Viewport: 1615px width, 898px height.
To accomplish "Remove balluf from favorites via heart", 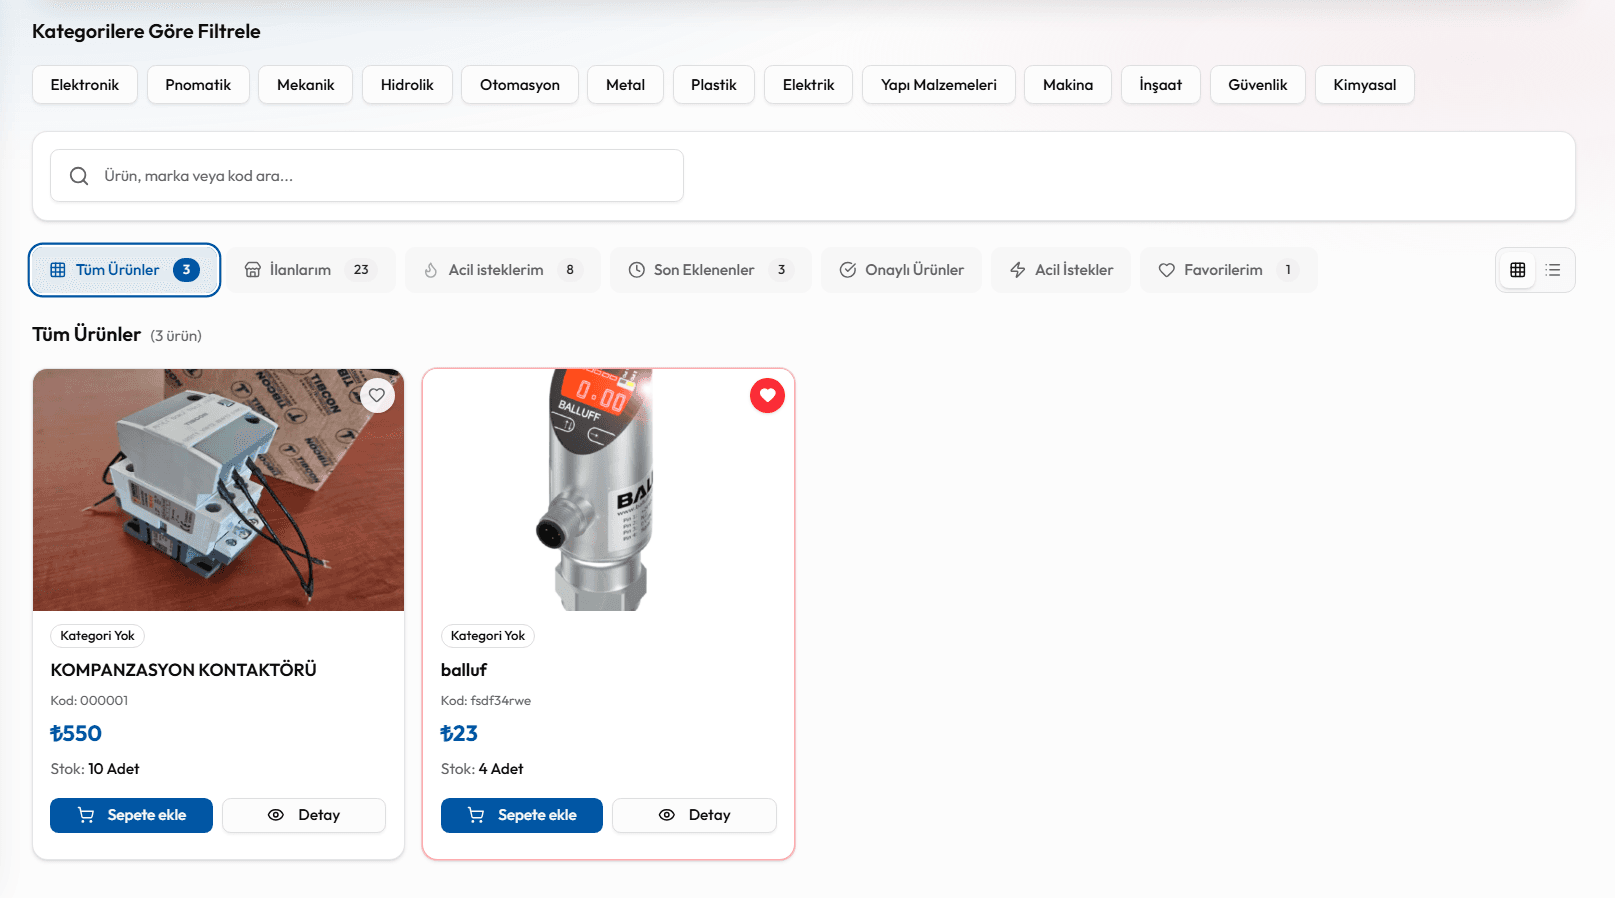I will pyautogui.click(x=767, y=395).
